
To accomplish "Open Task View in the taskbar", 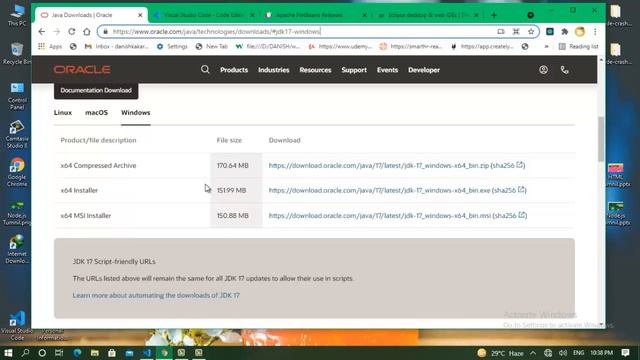I will click(59, 353).
